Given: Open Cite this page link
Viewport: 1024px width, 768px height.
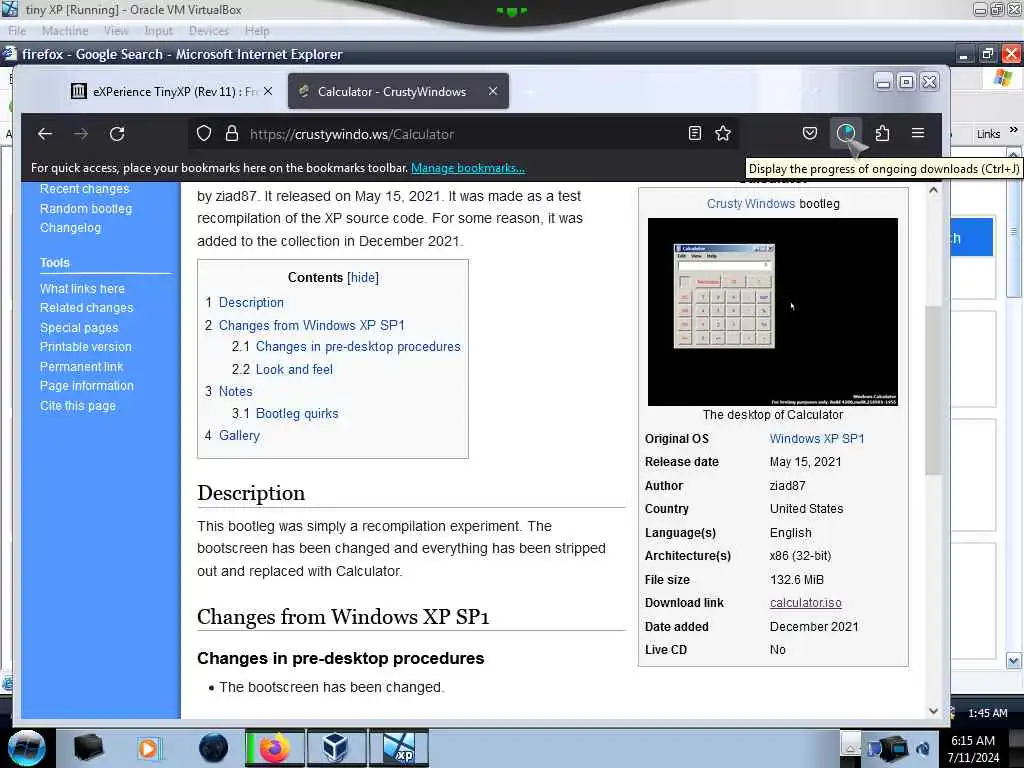Looking at the screenshot, I should tap(78, 406).
